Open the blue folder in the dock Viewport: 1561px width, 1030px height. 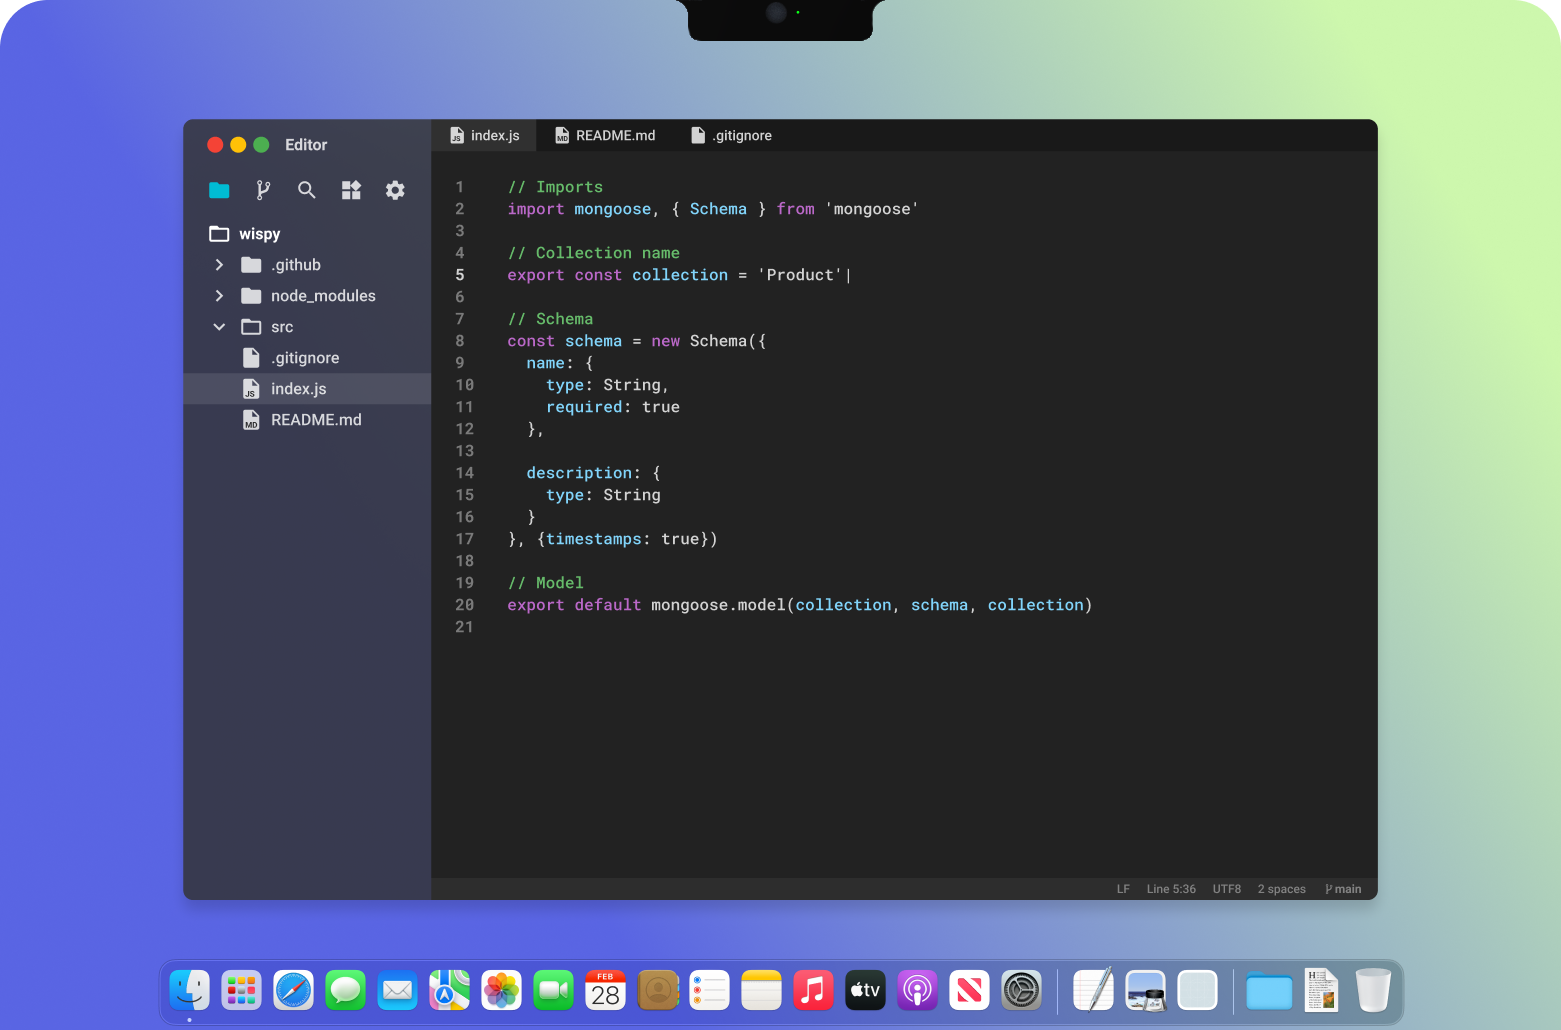(x=1269, y=991)
